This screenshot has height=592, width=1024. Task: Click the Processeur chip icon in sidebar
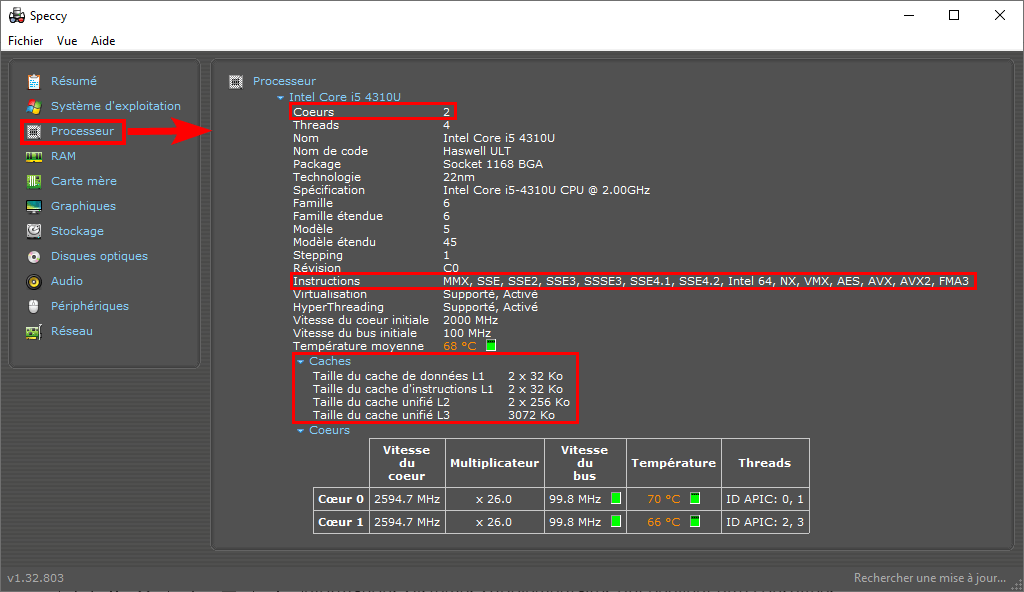point(34,131)
